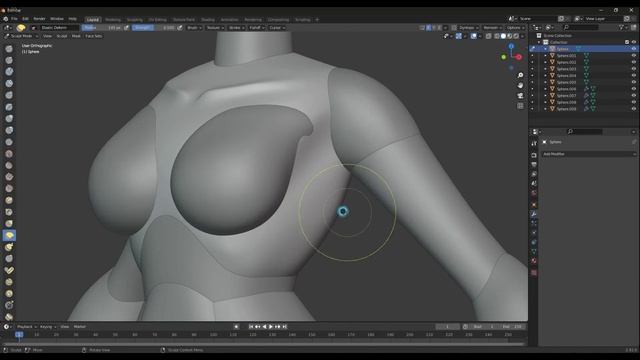This screenshot has height=360, width=640.
Task: Toggle X axis symmetry button
Action: pos(429,28)
